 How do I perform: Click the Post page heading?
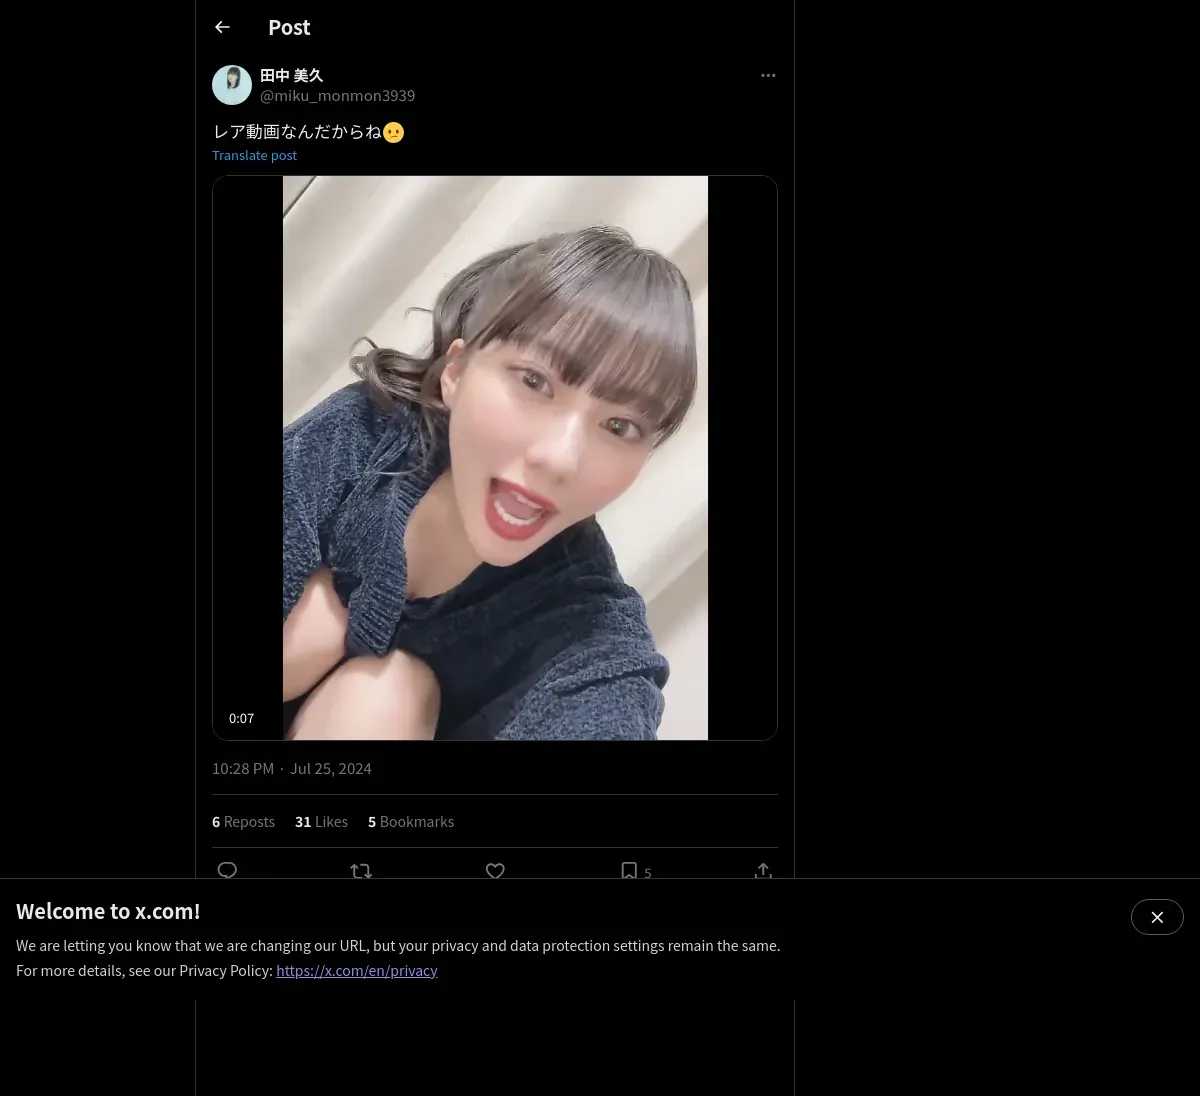coord(289,27)
